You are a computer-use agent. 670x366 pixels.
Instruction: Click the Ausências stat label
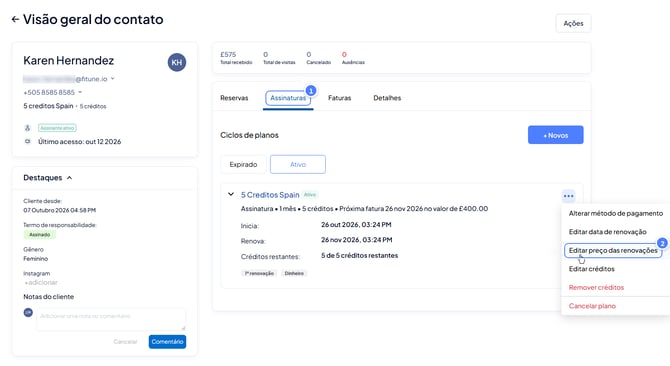353,62
